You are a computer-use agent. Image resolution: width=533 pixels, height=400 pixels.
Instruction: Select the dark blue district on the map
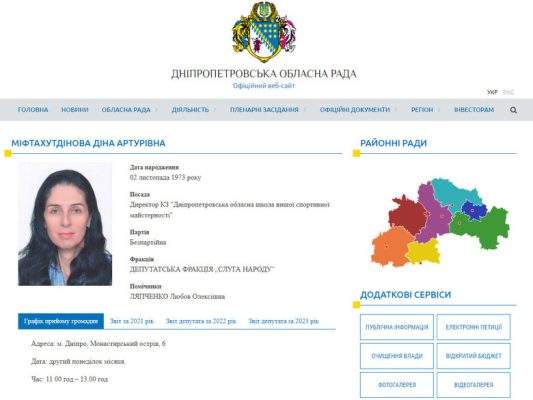pos(474,210)
